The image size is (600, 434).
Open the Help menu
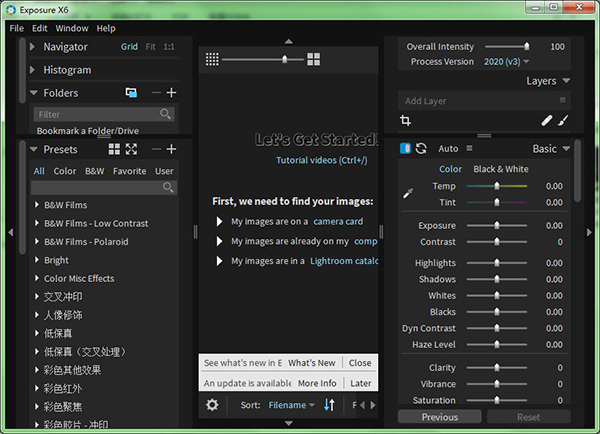tap(106, 28)
